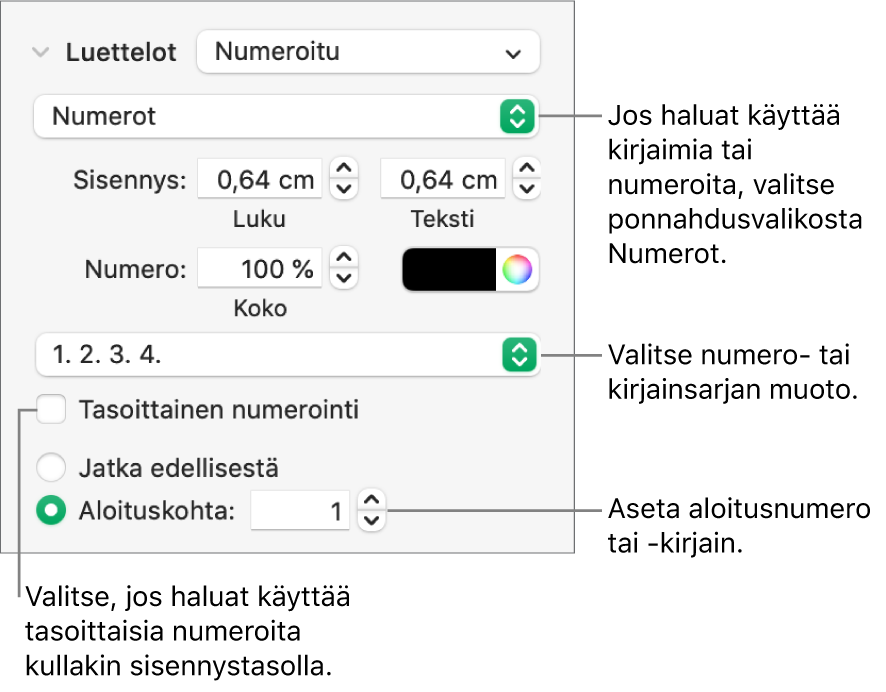Image resolution: width=886 pixels, height=692 pixels.
Task: Decrease the Numero size percentage
Action: click(x=344, y=279)
